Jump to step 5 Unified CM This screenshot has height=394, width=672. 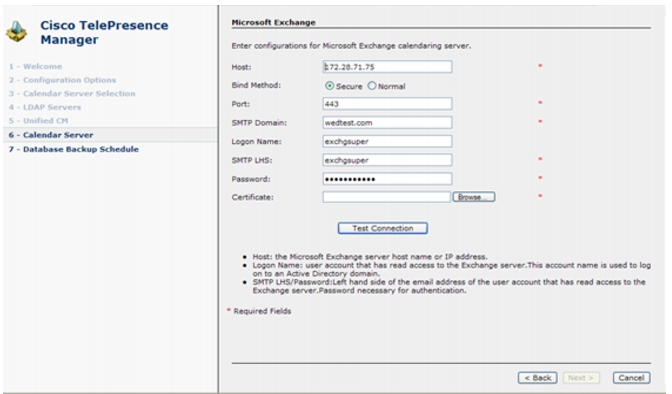pos(38,121)
